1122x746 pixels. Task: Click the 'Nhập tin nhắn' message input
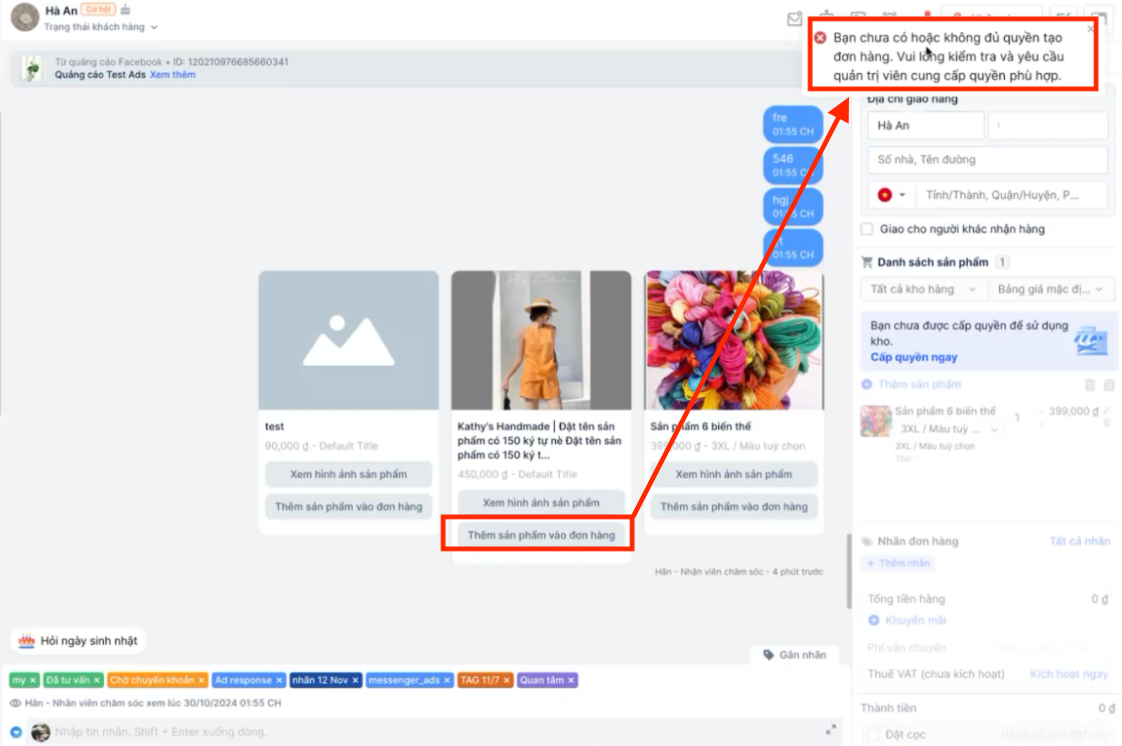[x=436, y=732]
